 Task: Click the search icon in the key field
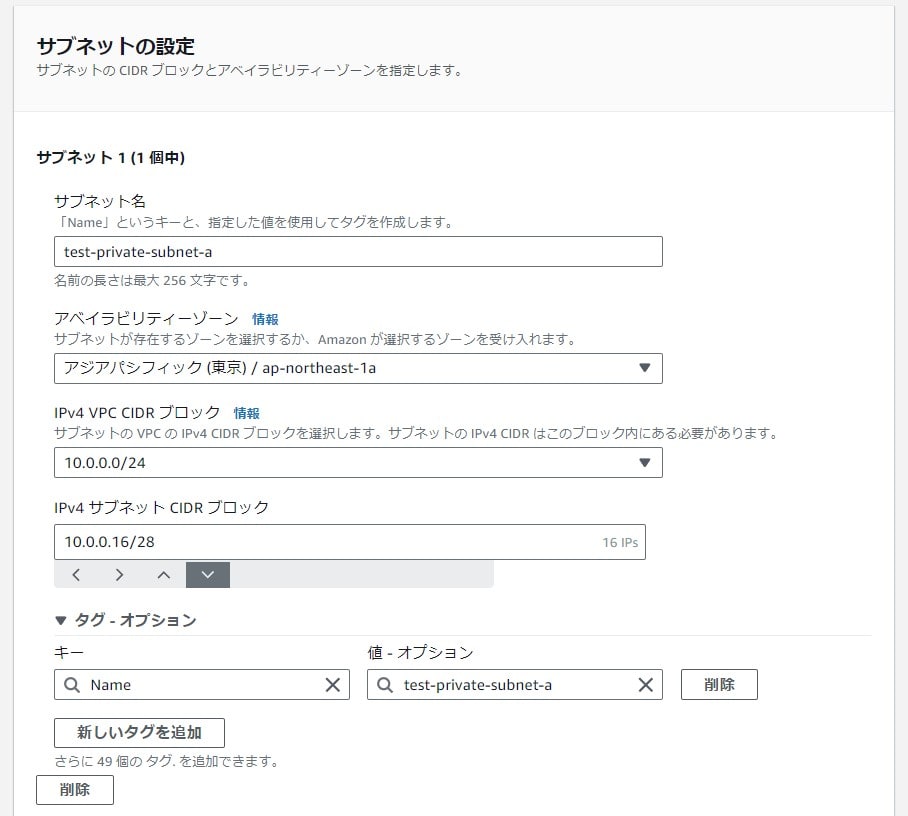pos(72,685)
